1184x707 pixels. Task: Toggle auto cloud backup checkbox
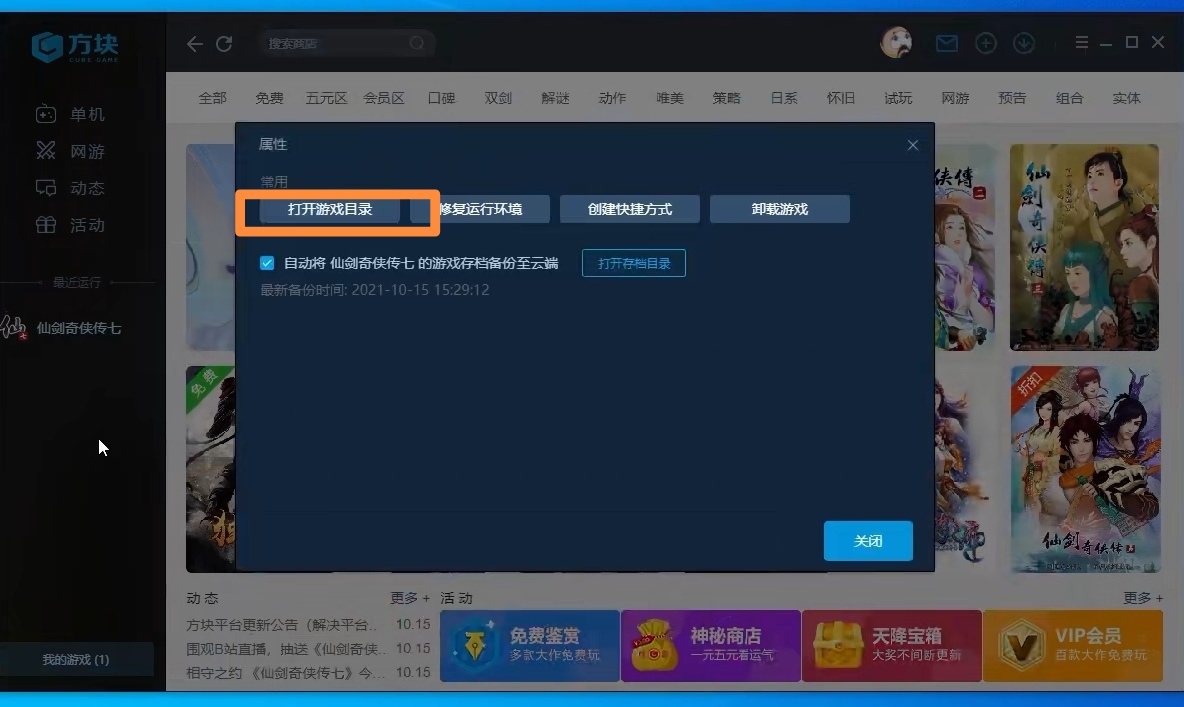pyautogui.click(x=267, y=263)
